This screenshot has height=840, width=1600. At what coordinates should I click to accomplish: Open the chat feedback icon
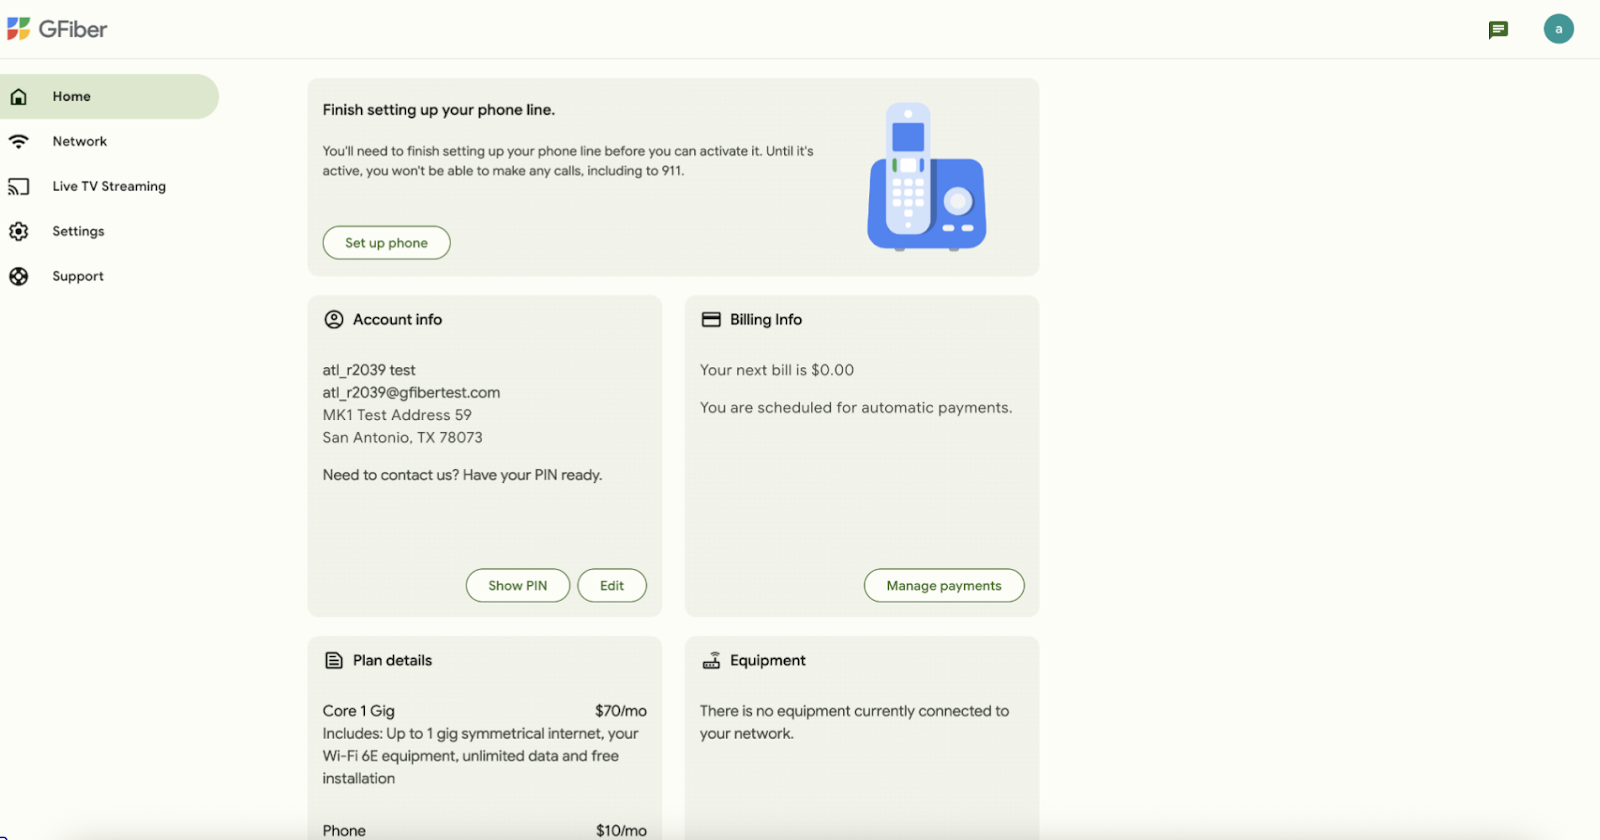pyautogui.click(x=1498, y=30)
